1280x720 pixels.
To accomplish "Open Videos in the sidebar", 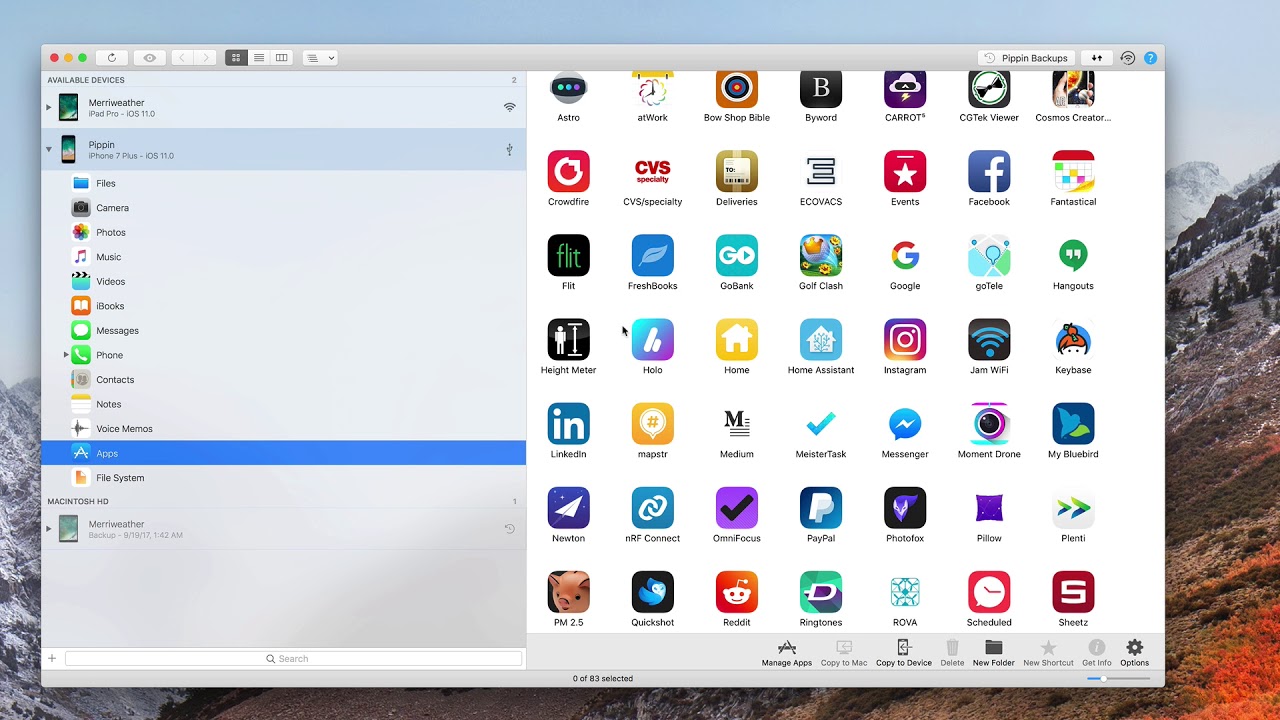I will pyautogui.click(x=284, y=281).
